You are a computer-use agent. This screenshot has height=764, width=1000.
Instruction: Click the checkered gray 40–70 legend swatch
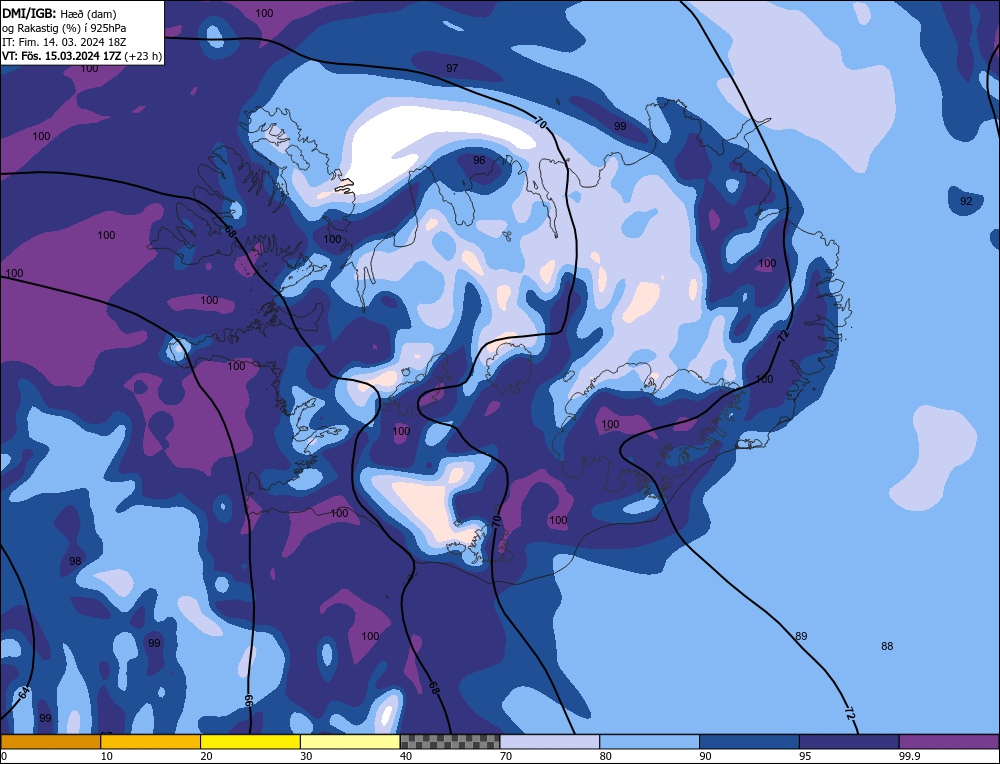(450, 742)
